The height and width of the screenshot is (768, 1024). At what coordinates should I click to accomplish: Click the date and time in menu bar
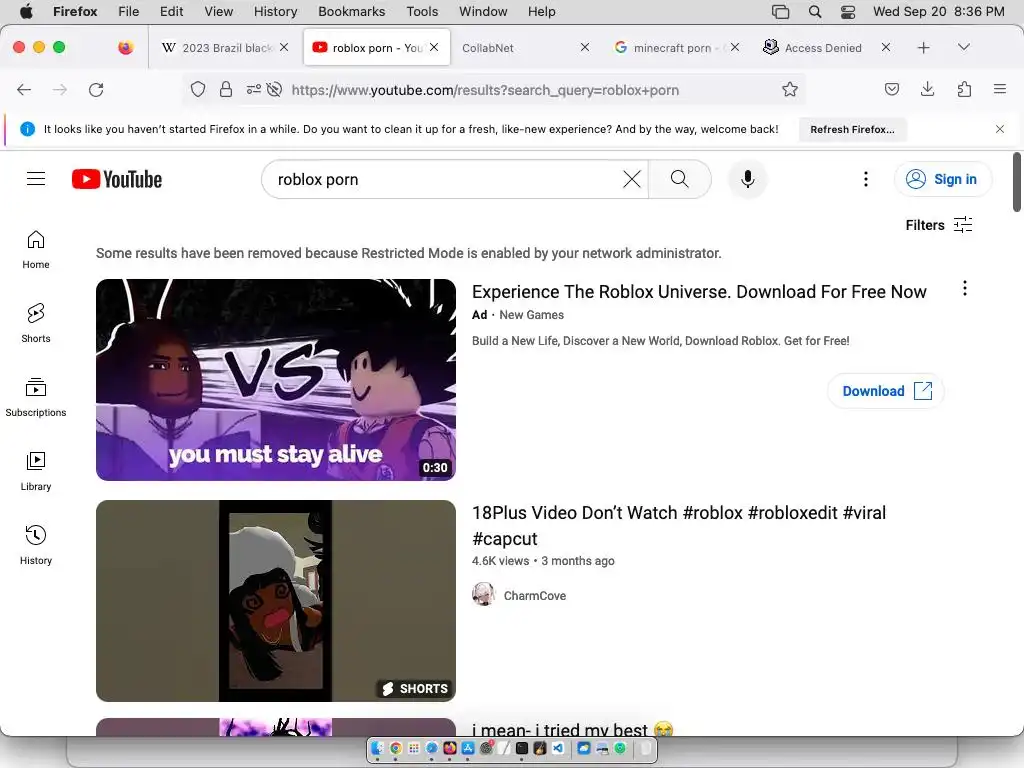(x=938, y=12)
